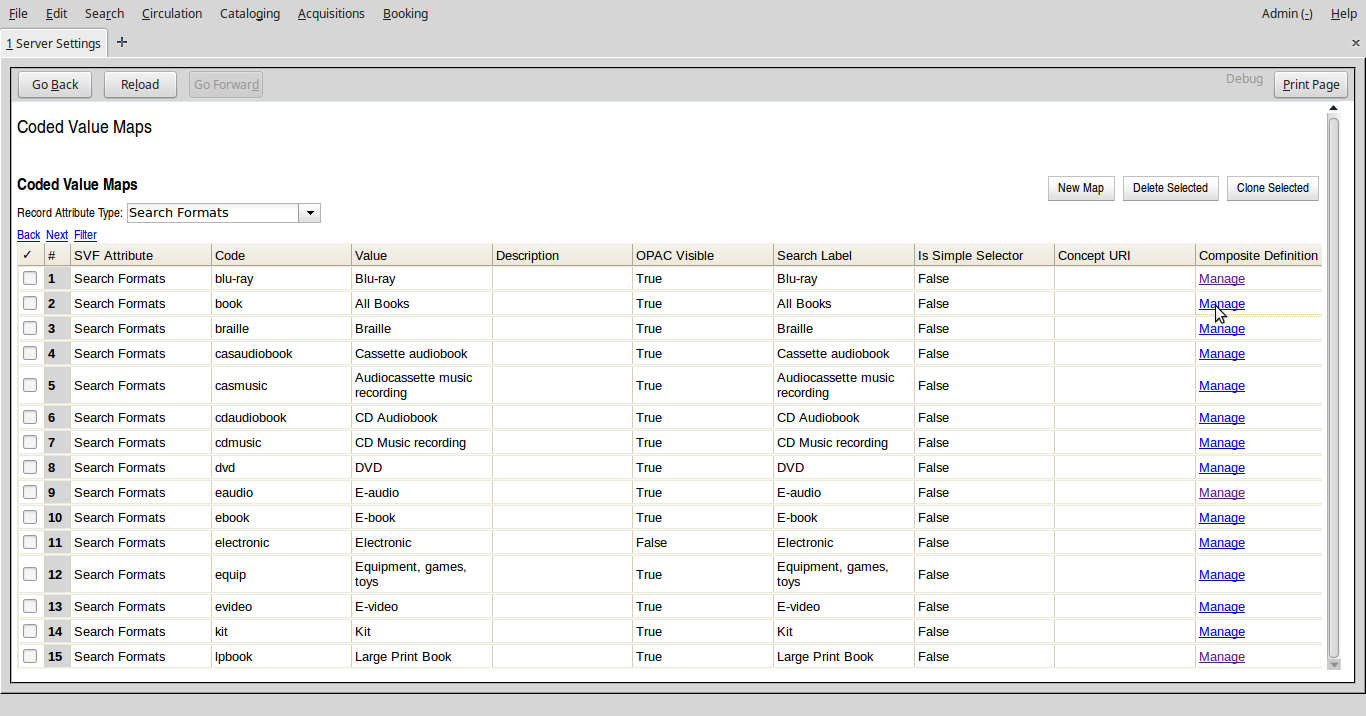Open the Help menu
Viewport: 1366px width, 716px height.
[x=1344, y=13]
